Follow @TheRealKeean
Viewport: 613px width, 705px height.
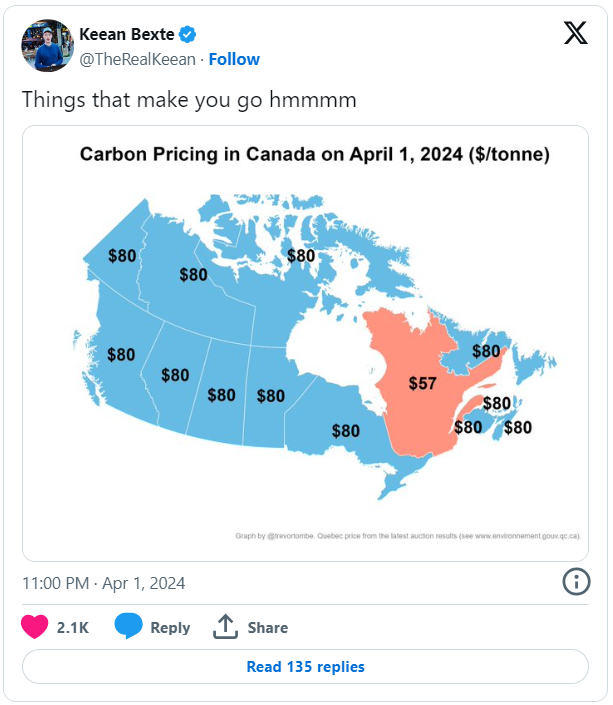234,59
